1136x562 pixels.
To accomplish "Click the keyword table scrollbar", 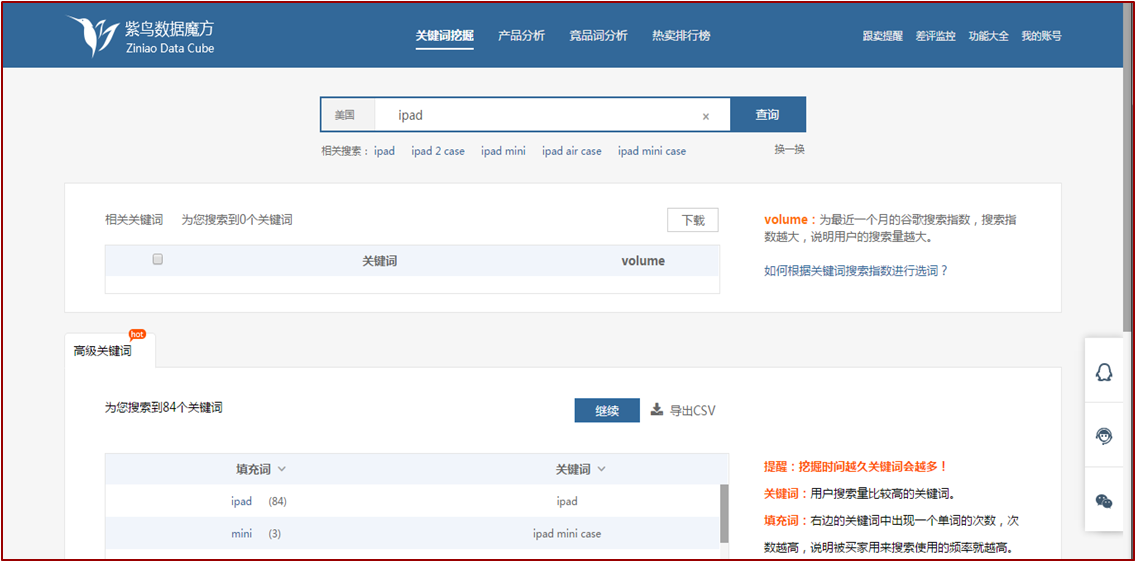I will [x=724, y=510].
